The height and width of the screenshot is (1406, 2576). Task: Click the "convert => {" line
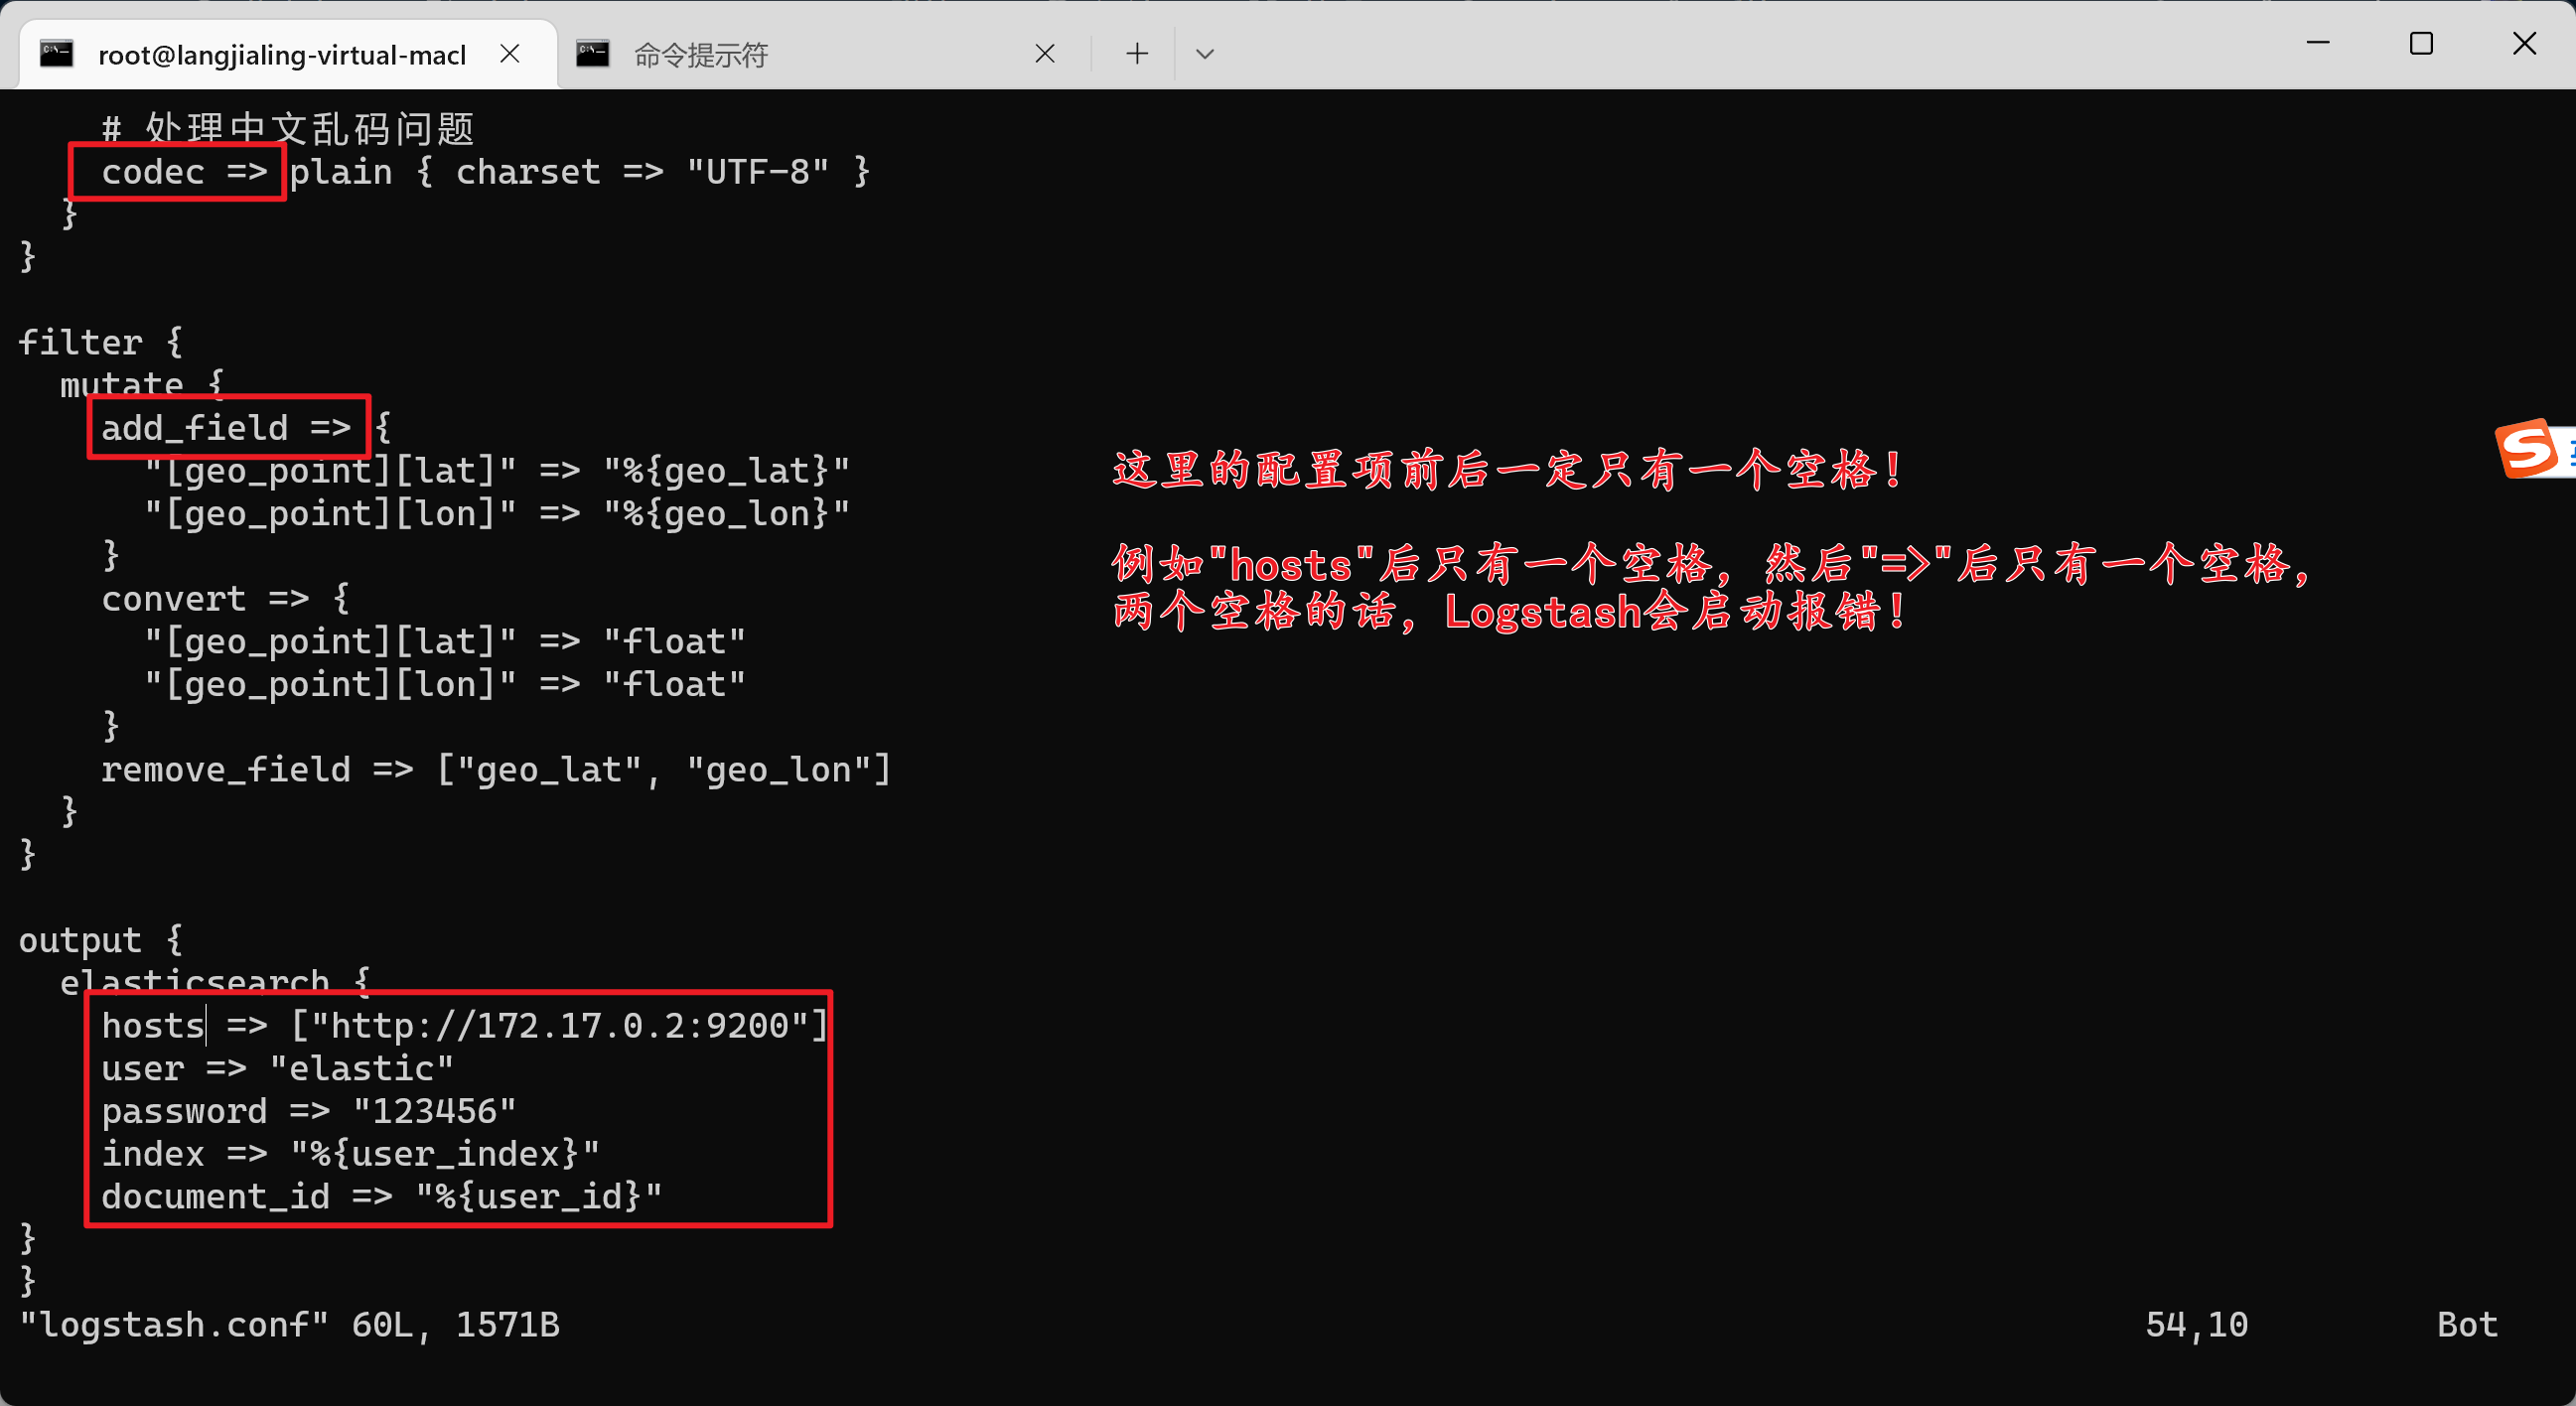(226, 598)
